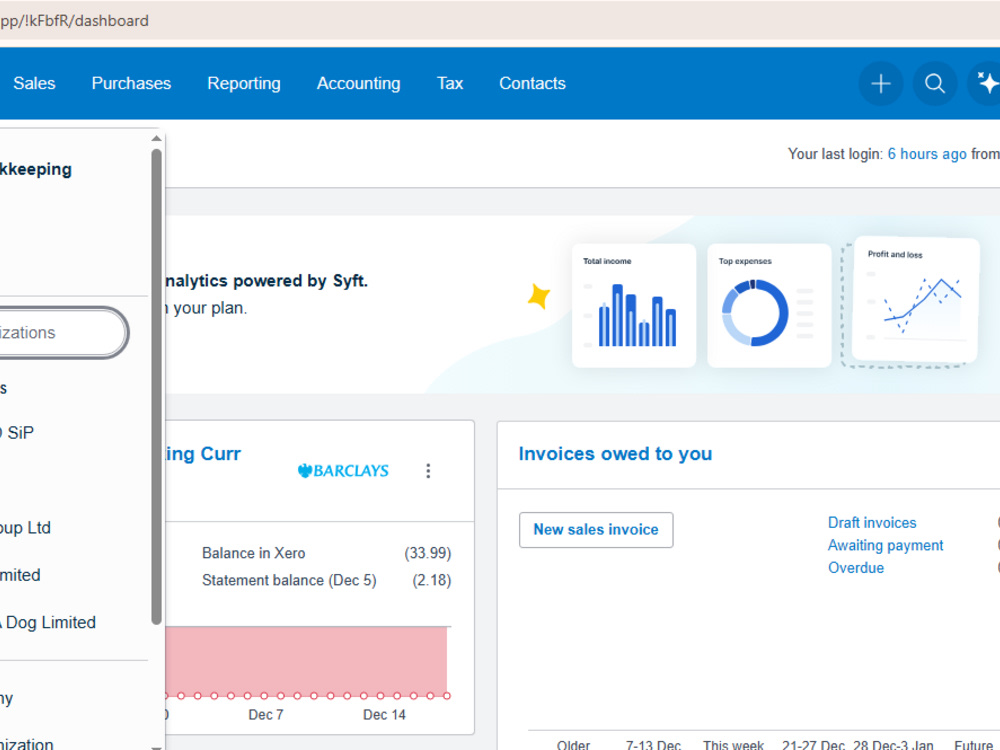1000x750 pixels.
Task: Open the plus create-new icon
Action: pyautogui.click(x=881, y=84)
